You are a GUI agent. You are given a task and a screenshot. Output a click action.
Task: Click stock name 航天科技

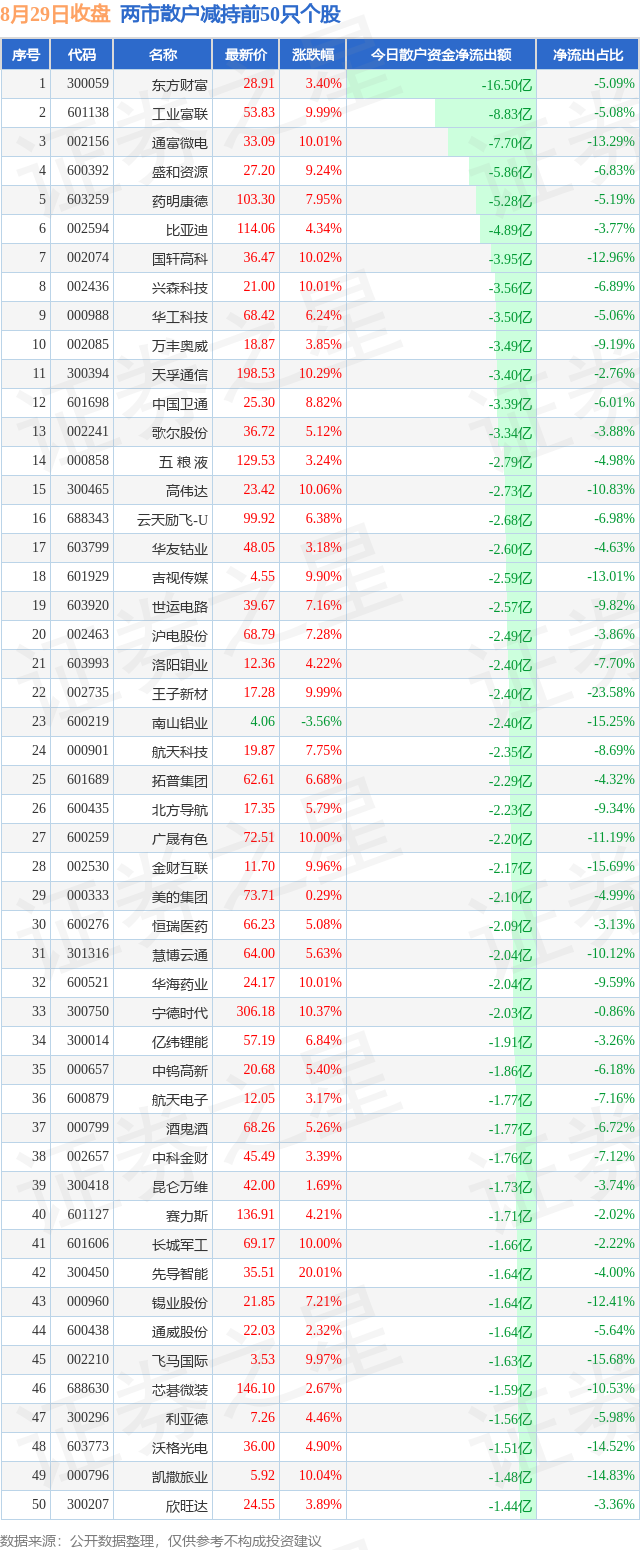180,752
